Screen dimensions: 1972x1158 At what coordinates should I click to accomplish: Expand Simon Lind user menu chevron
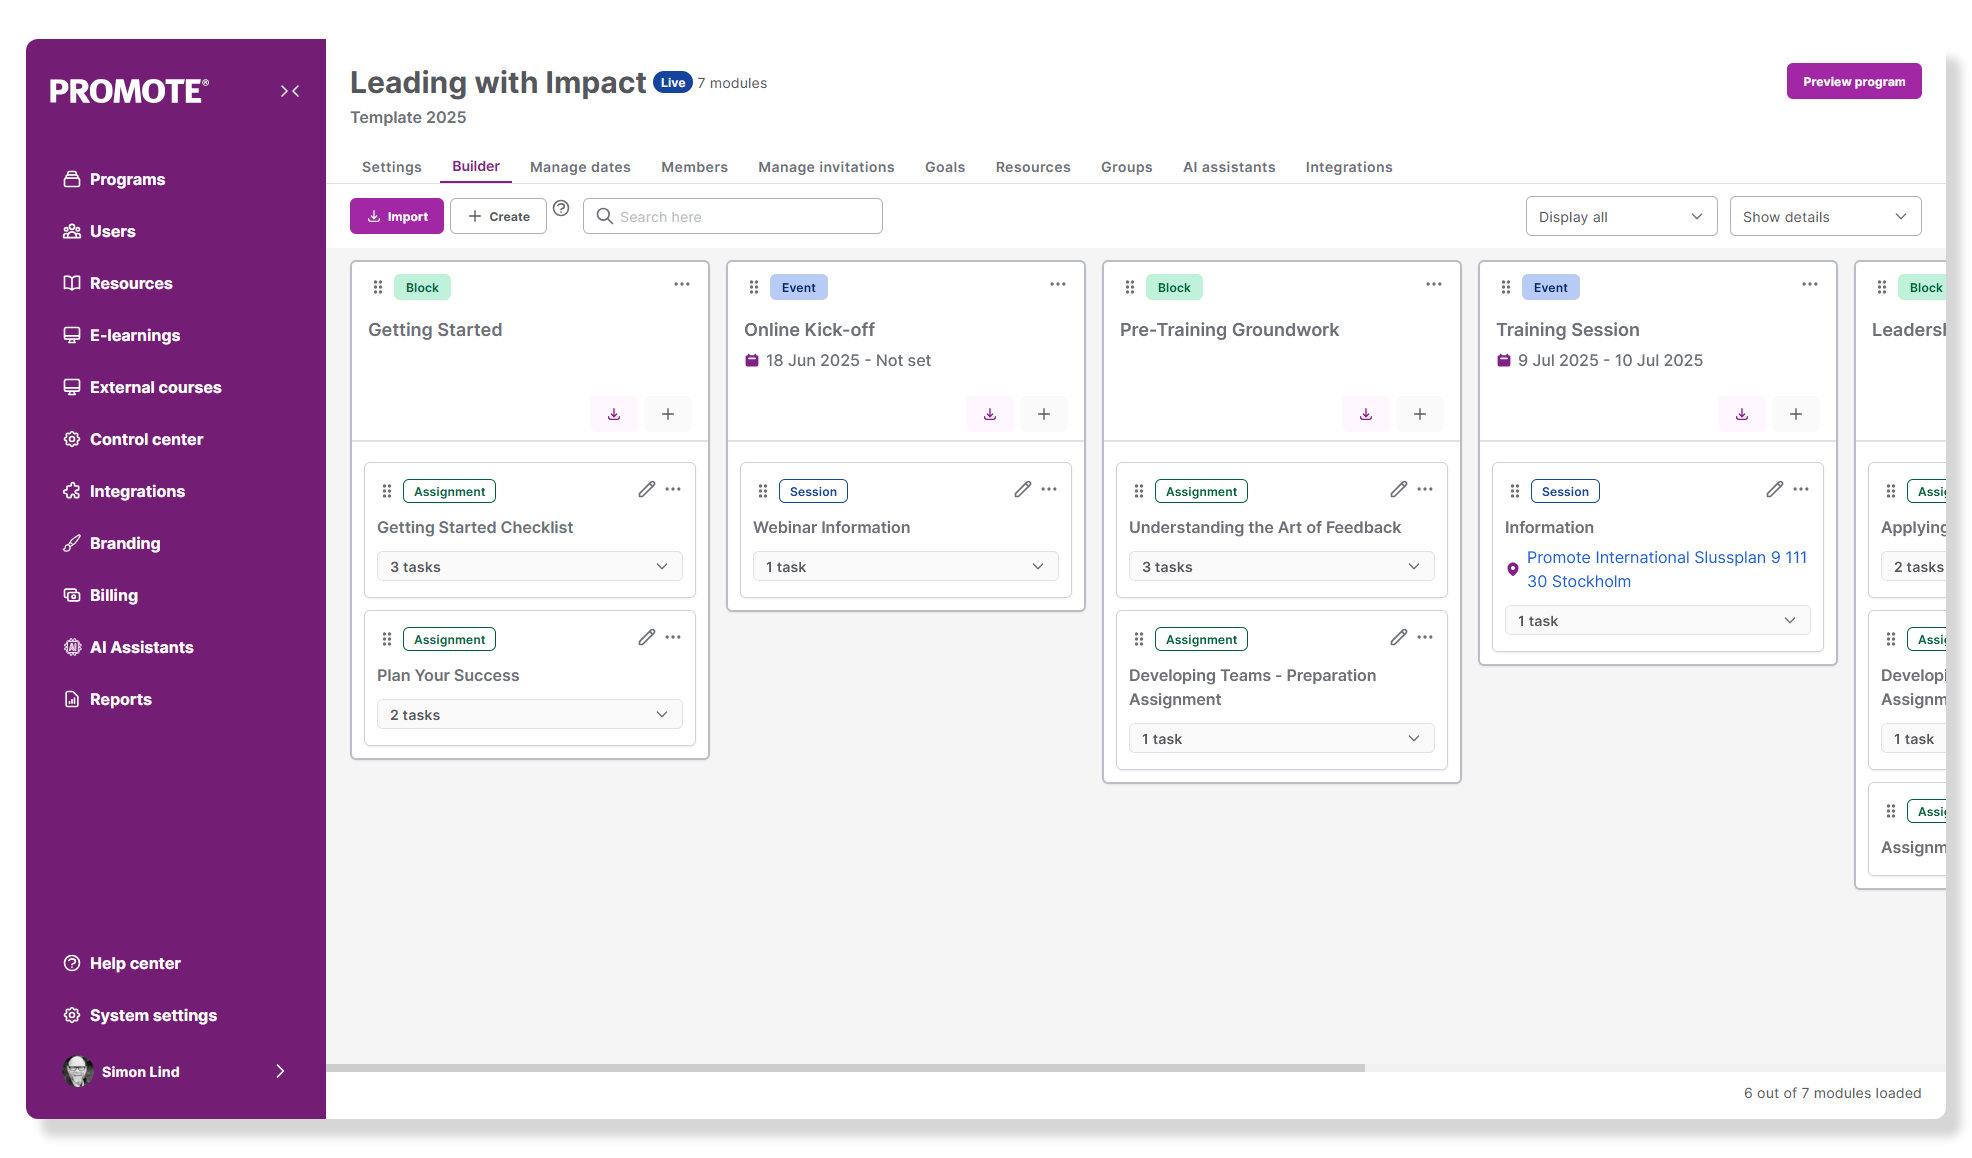[280, 1071]
